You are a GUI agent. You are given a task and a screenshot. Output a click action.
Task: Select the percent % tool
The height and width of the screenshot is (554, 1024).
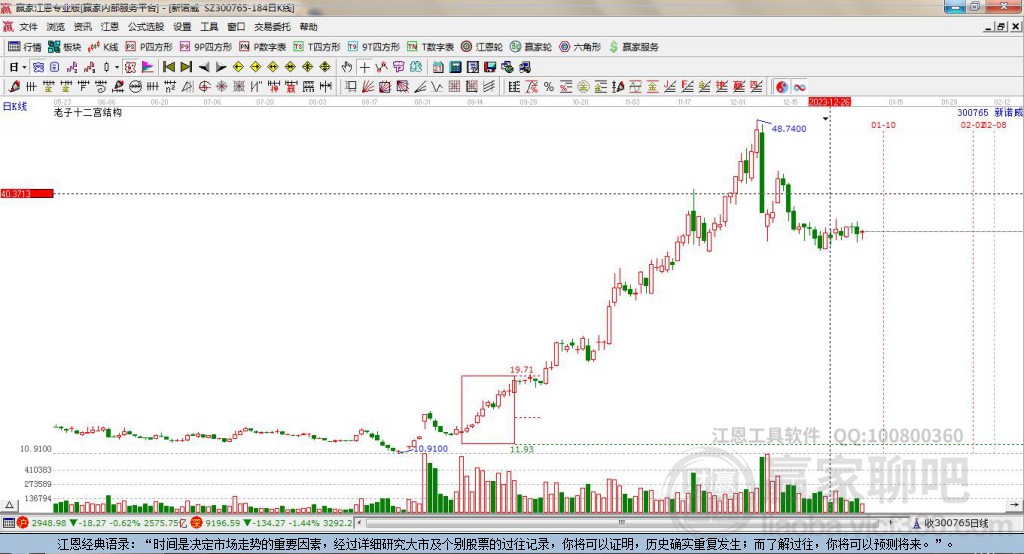(x=549, y=86)
